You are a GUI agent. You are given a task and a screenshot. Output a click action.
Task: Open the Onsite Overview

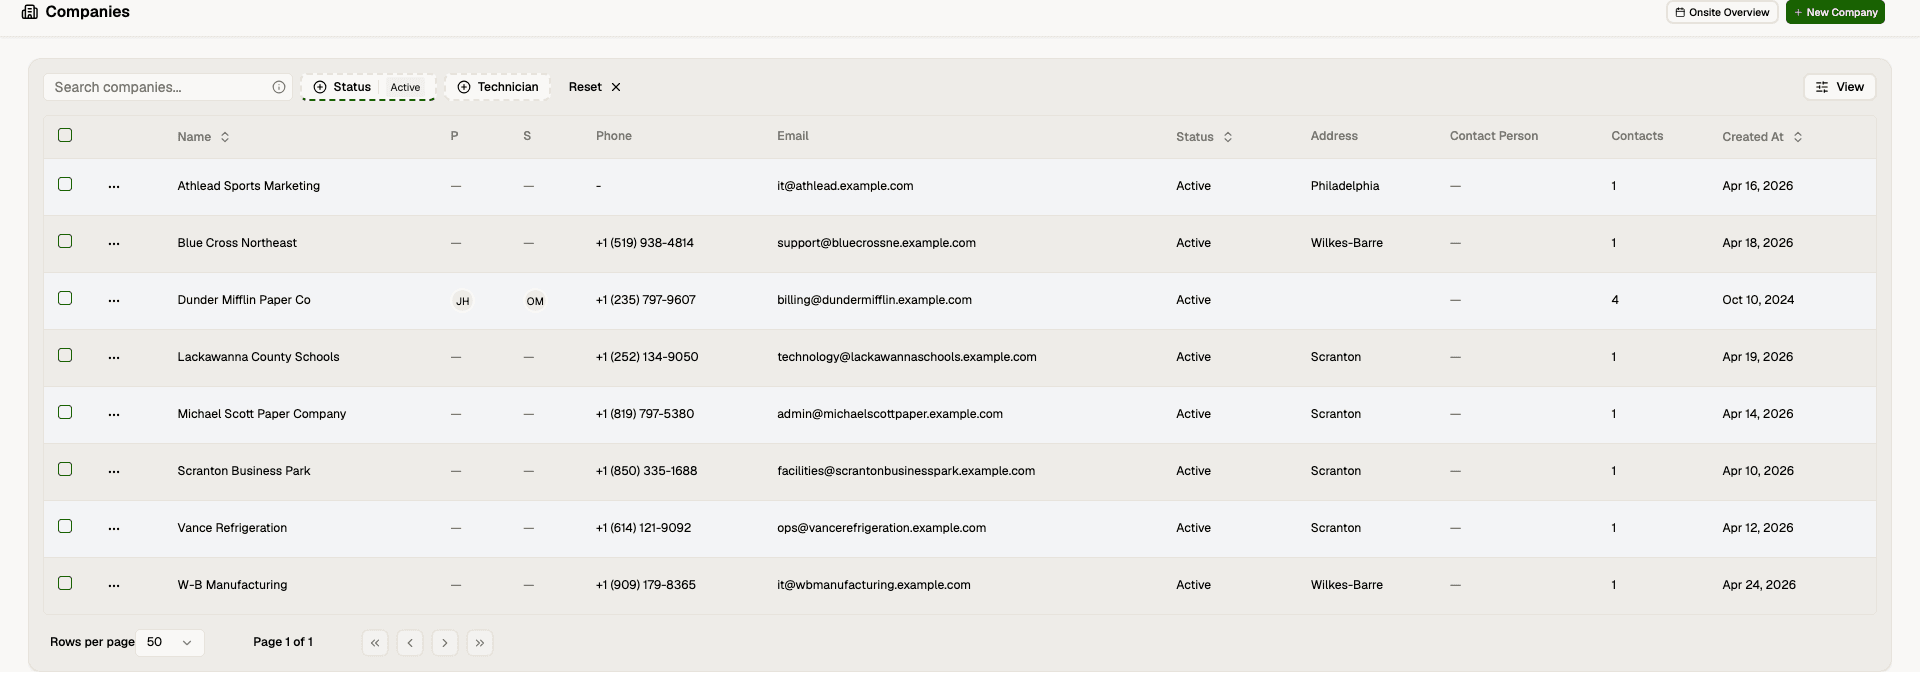point(1722,12)
